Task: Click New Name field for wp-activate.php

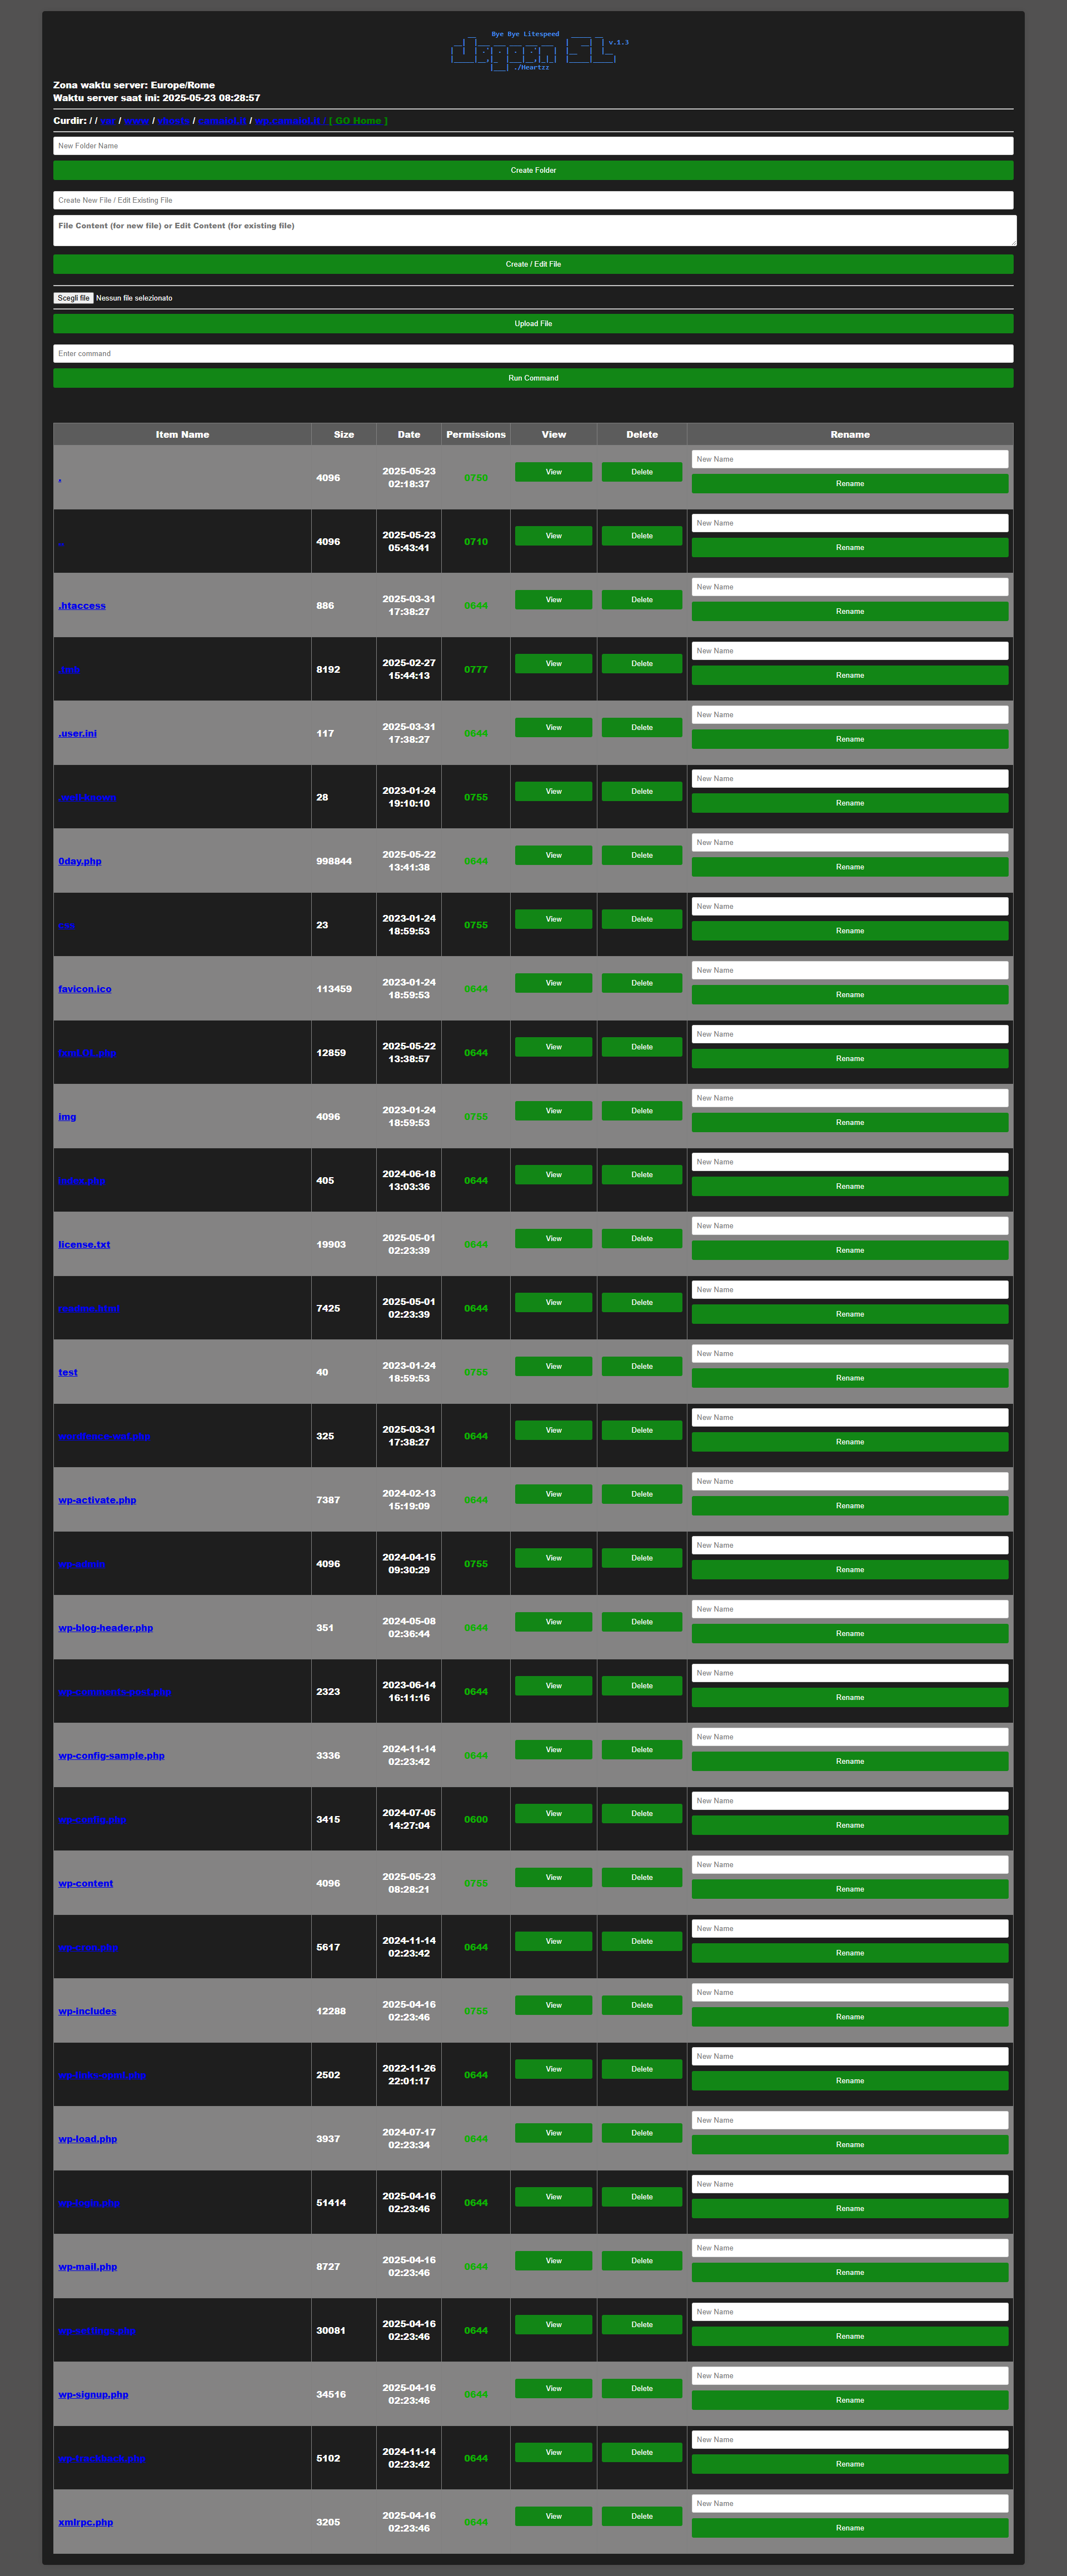Action: click(x=849, y=1482)
